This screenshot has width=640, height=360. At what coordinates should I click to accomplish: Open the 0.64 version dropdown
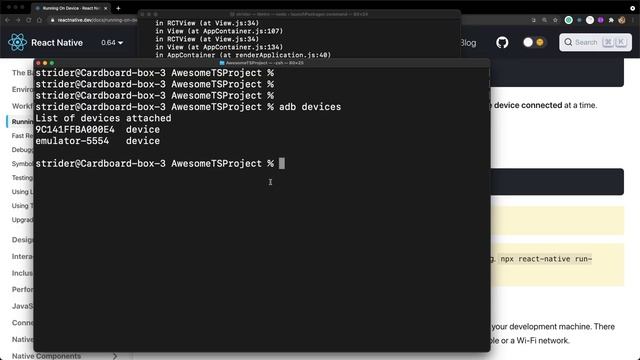[112, 42]
